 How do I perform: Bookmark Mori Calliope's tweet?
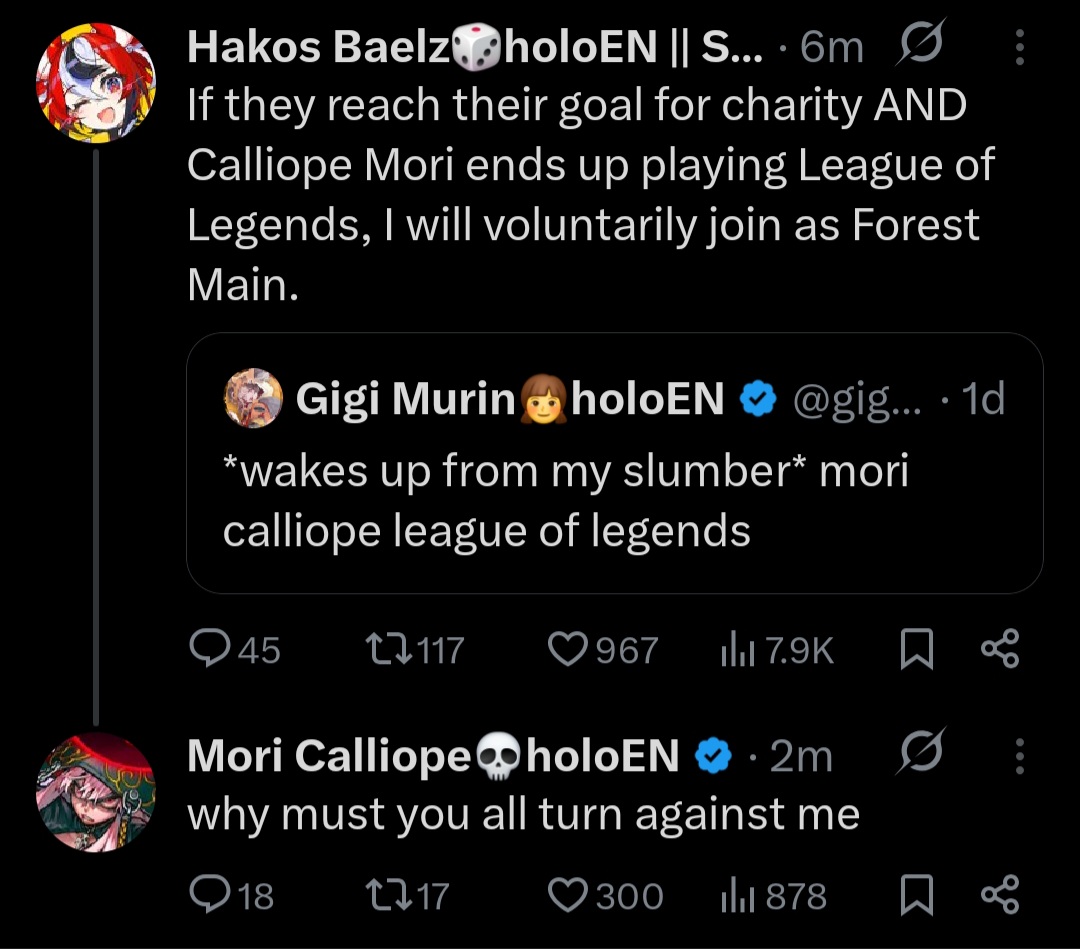(916, 895)
